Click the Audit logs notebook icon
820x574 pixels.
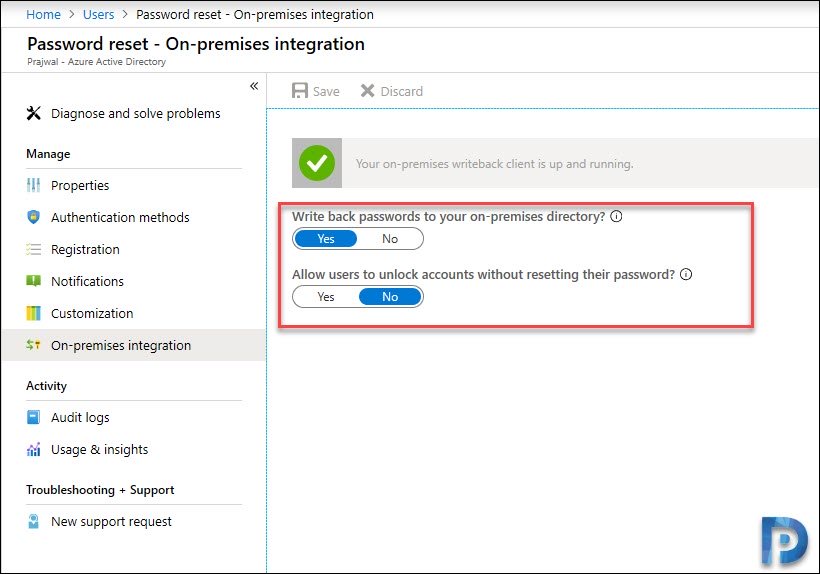(x=33, y=417)
